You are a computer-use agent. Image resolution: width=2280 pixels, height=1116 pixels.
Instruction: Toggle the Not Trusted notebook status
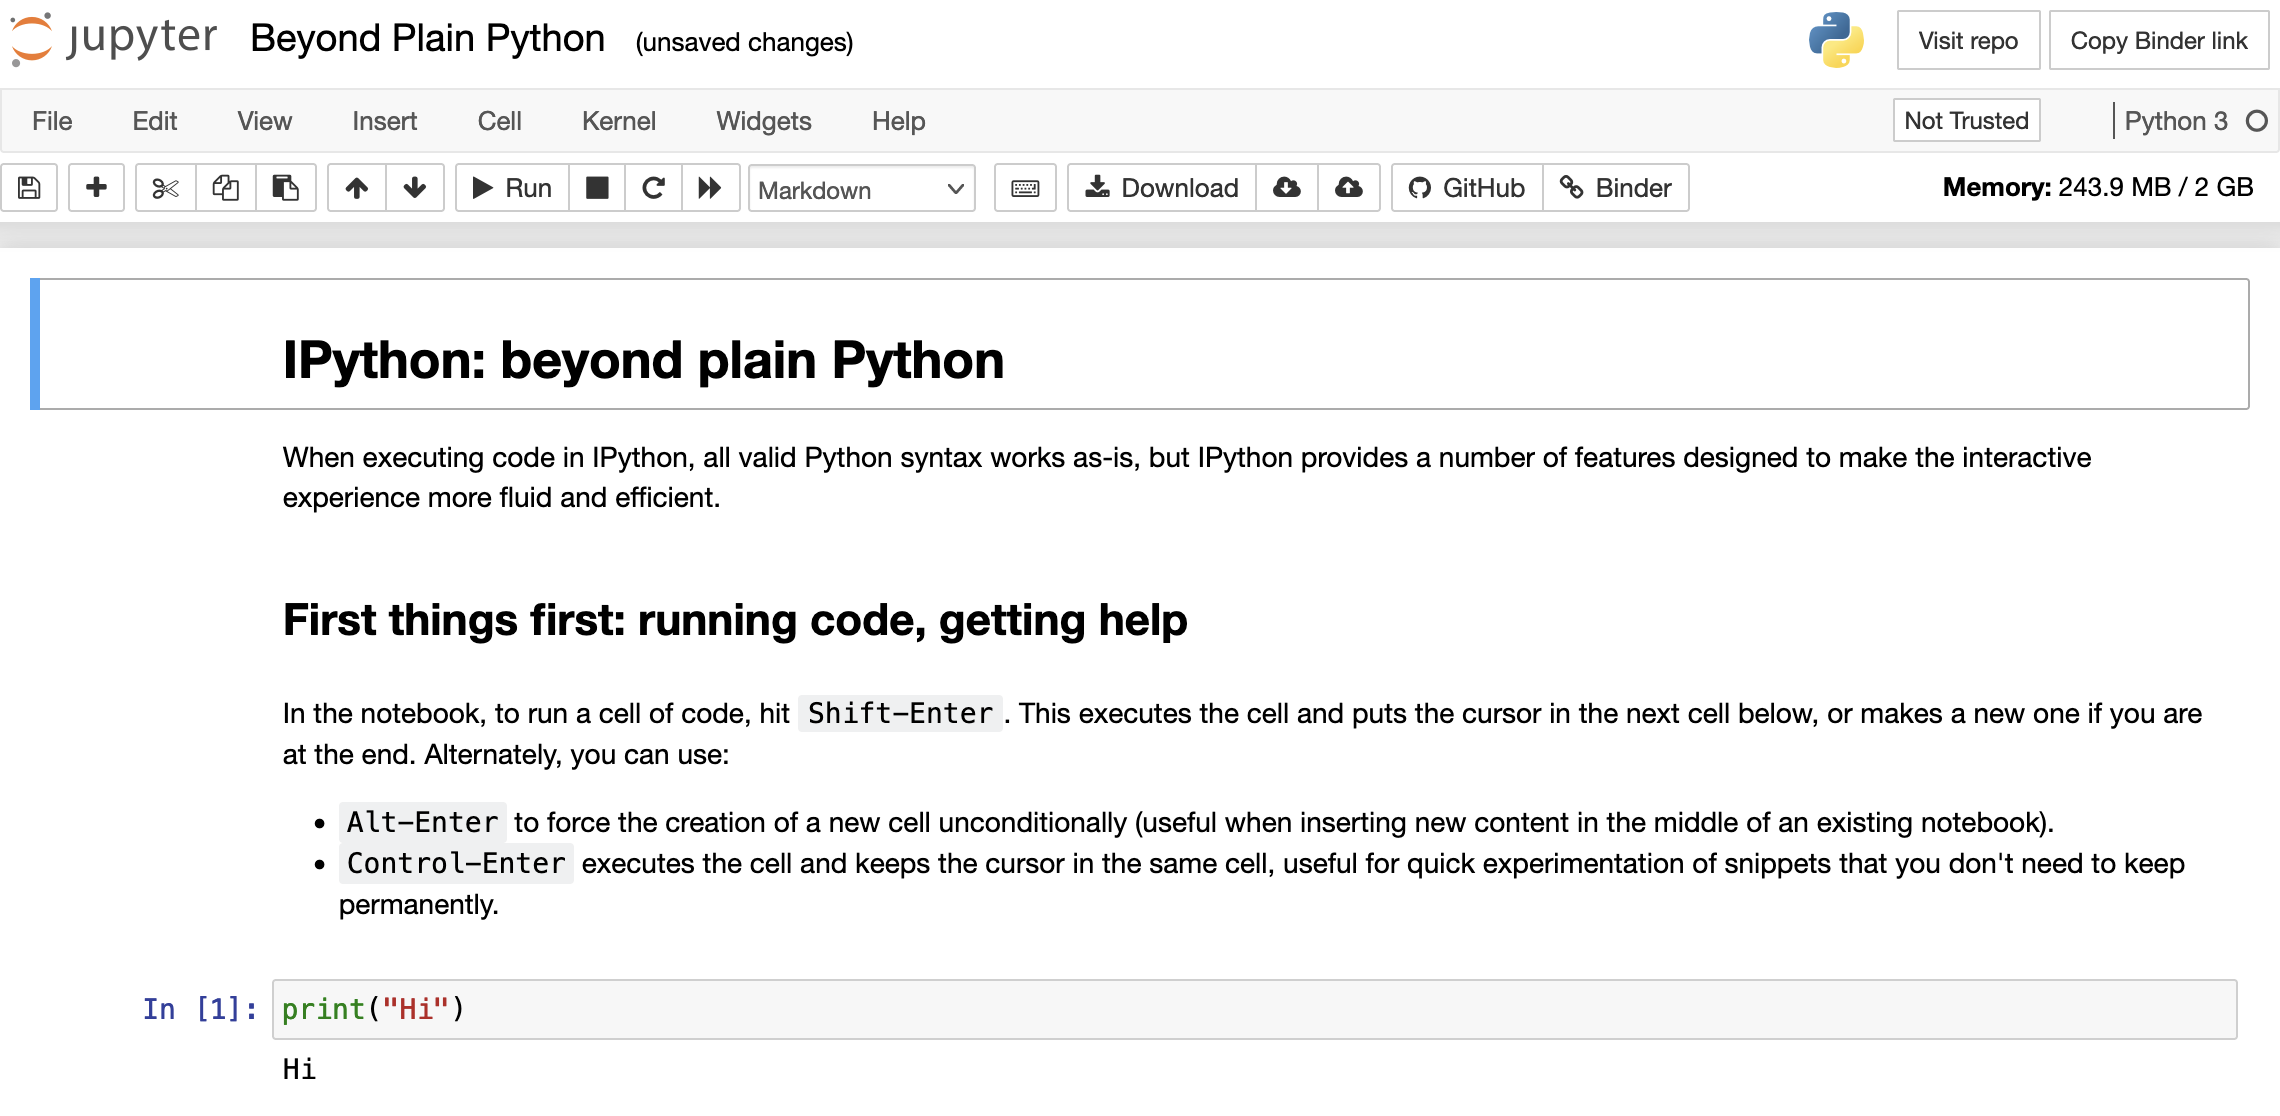coord(1965,121)
